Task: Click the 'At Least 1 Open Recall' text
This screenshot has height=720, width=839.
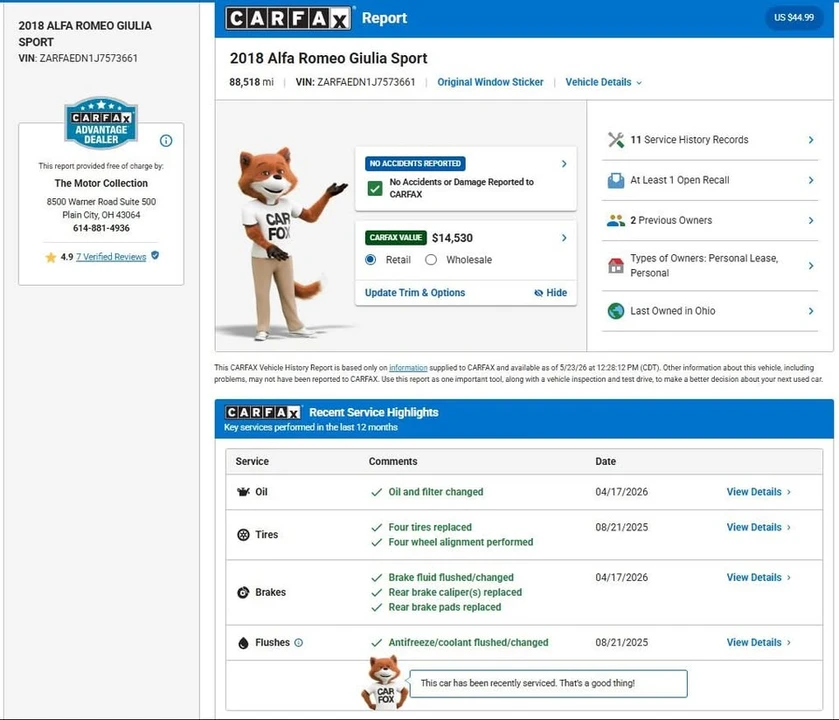Action: (680, 180)
